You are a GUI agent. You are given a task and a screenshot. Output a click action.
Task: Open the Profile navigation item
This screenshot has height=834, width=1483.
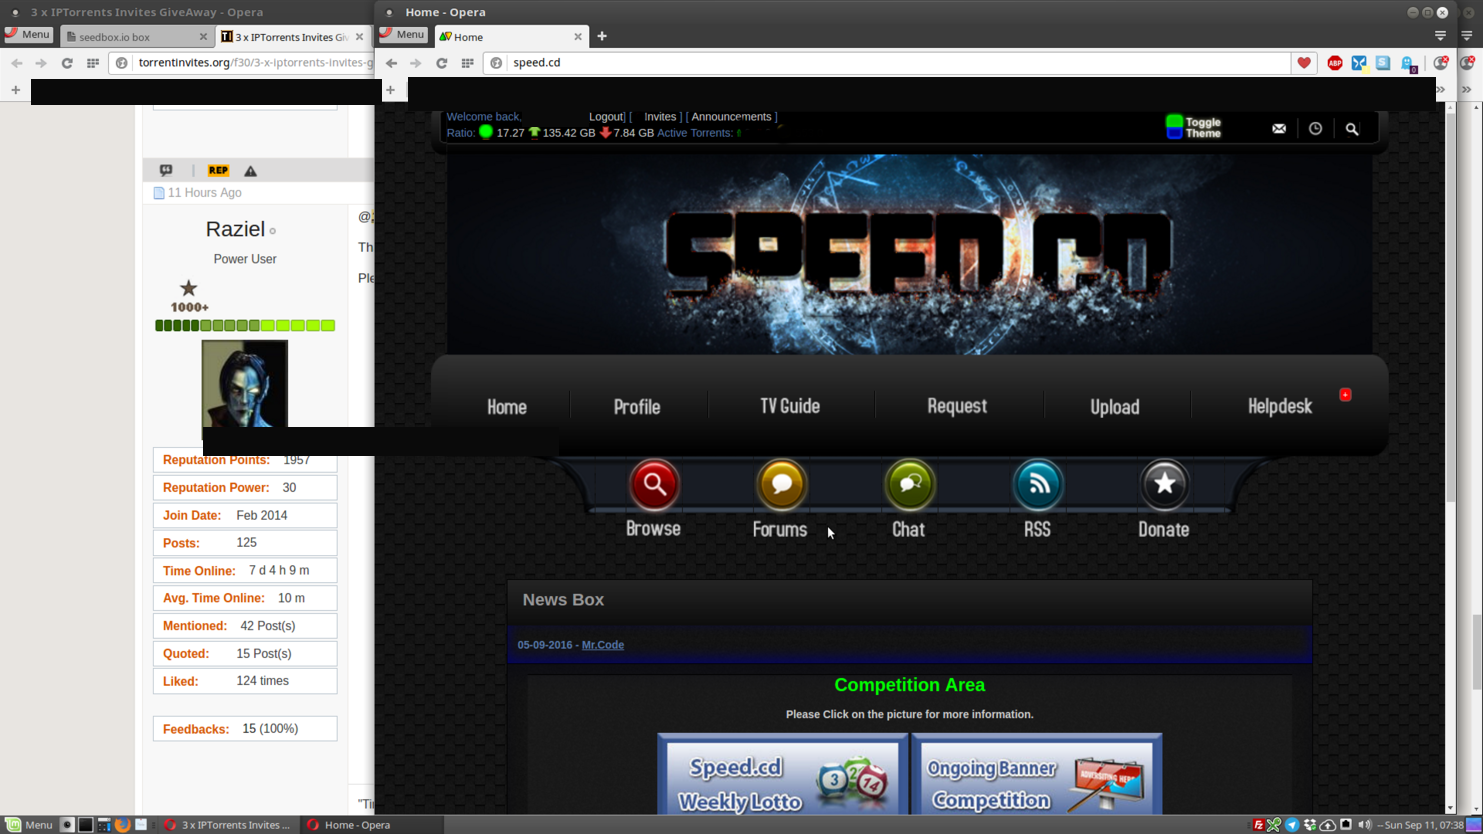[637, 407]
